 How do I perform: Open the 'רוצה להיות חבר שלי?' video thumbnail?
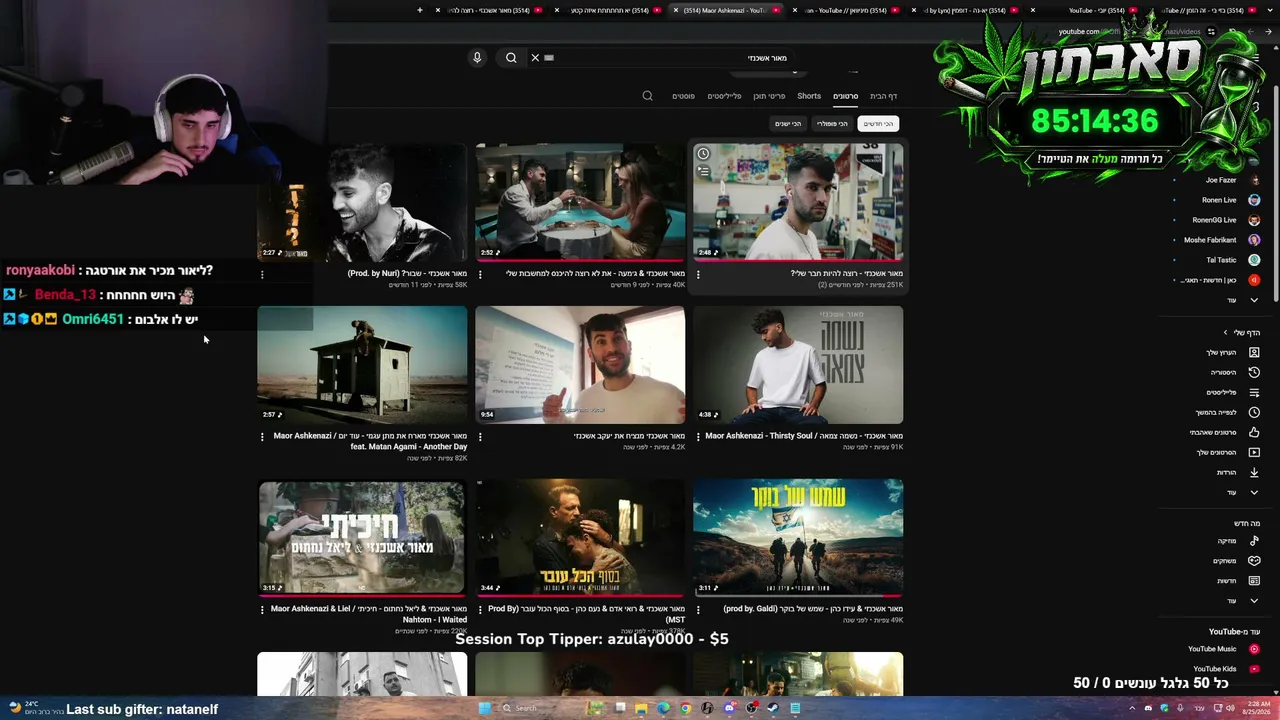pyautogui.click(x=798, y=201)
